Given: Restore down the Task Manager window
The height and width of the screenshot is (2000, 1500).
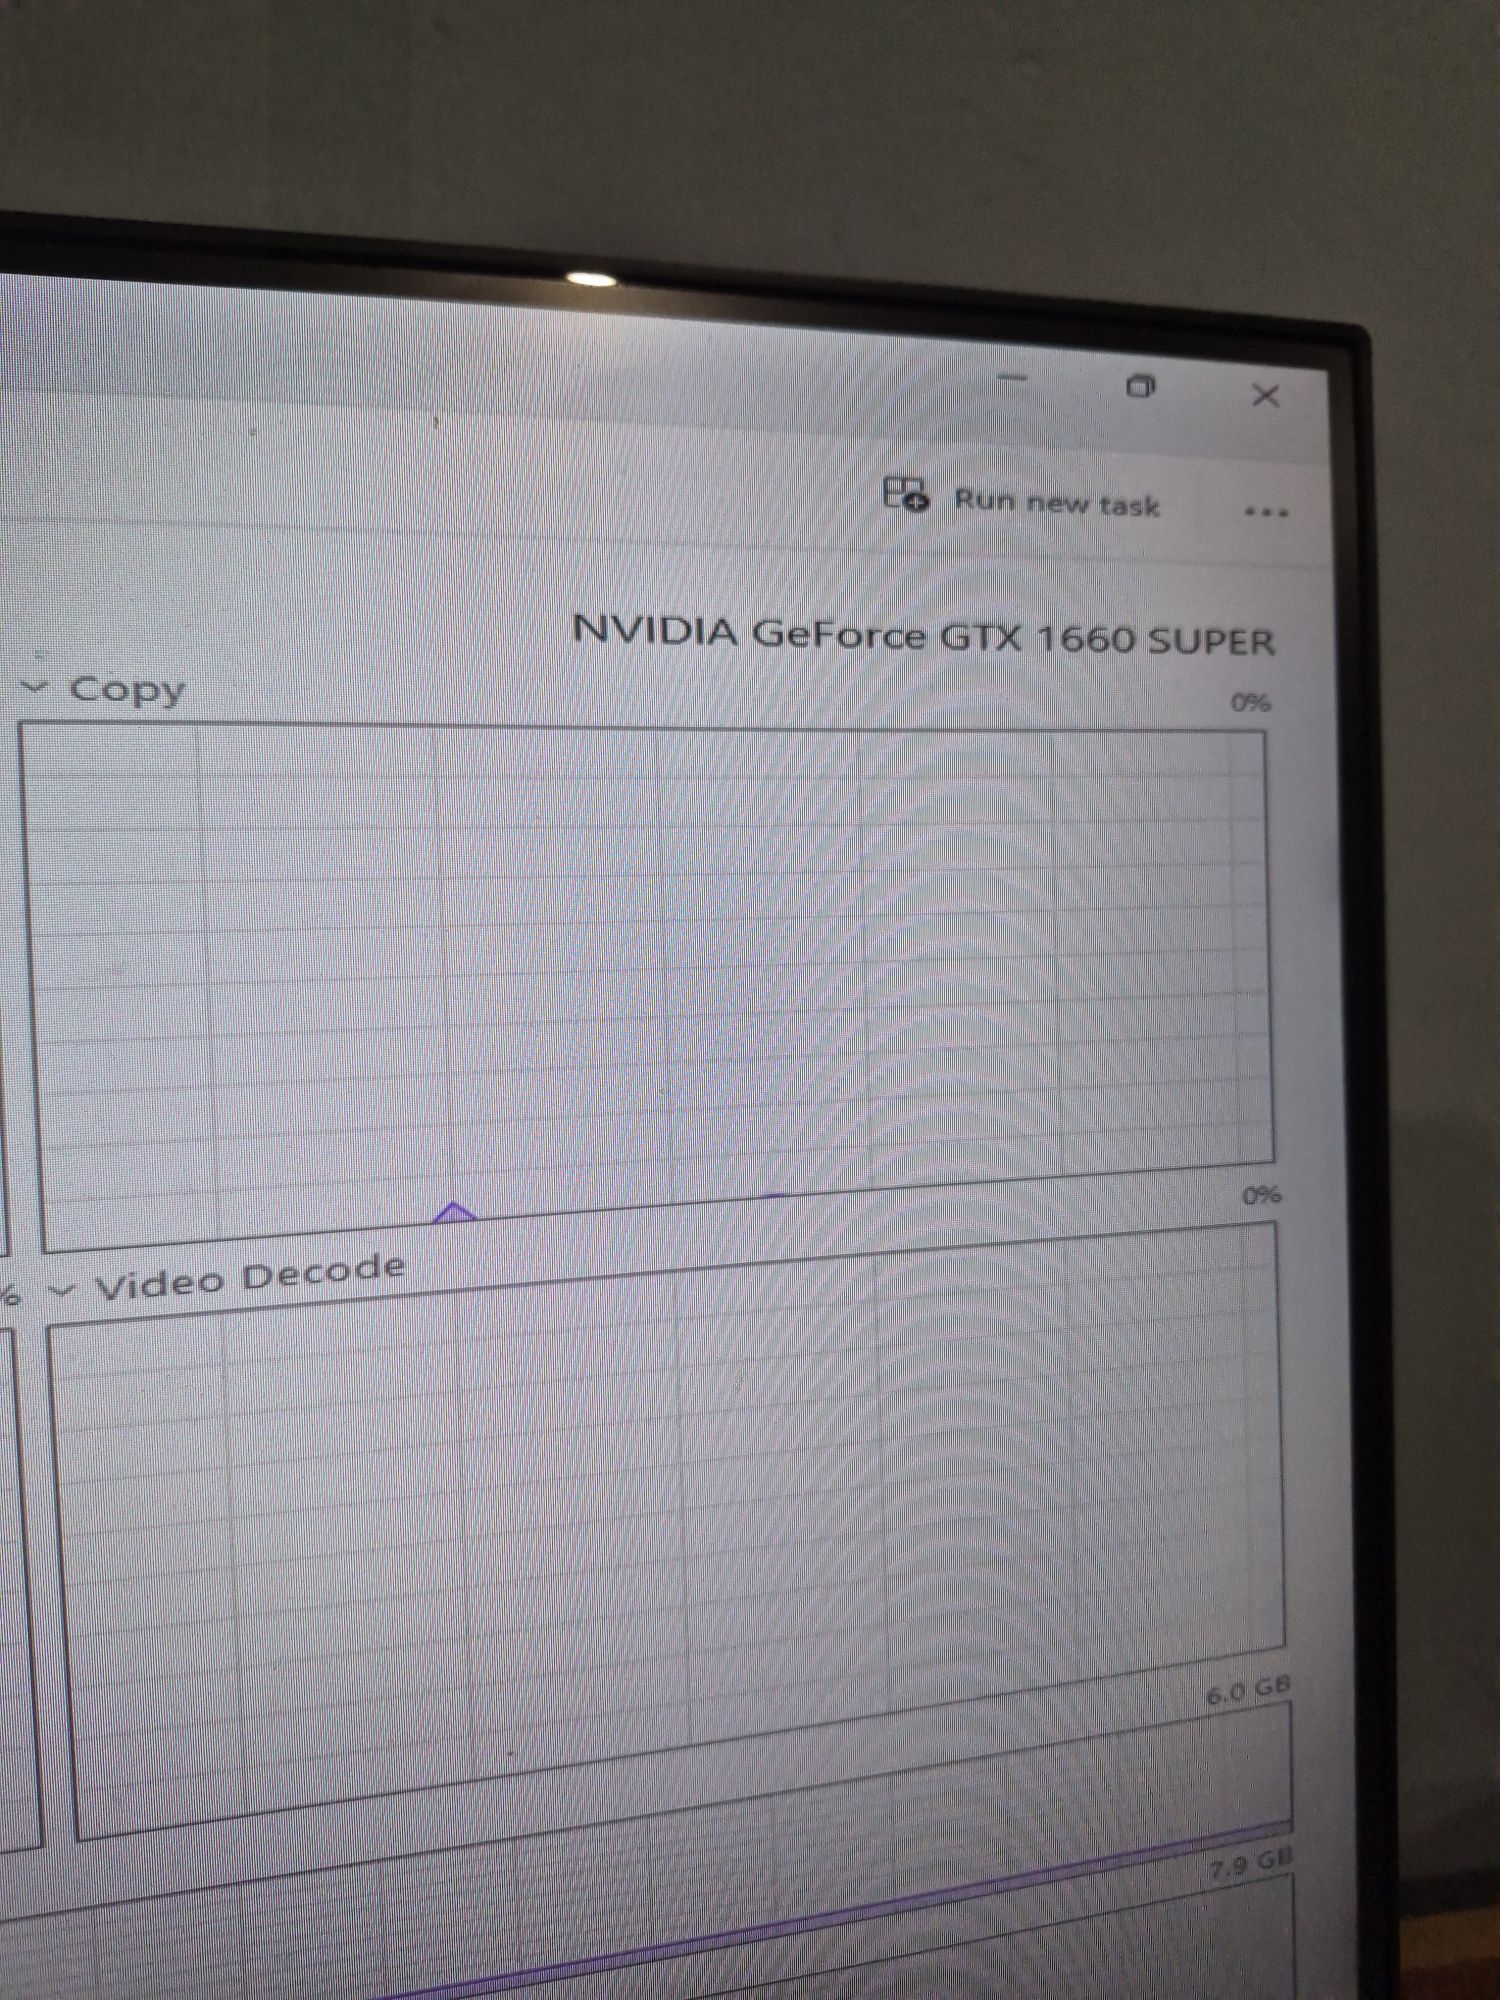Looking at the screenshot, I should point(1141,386).
